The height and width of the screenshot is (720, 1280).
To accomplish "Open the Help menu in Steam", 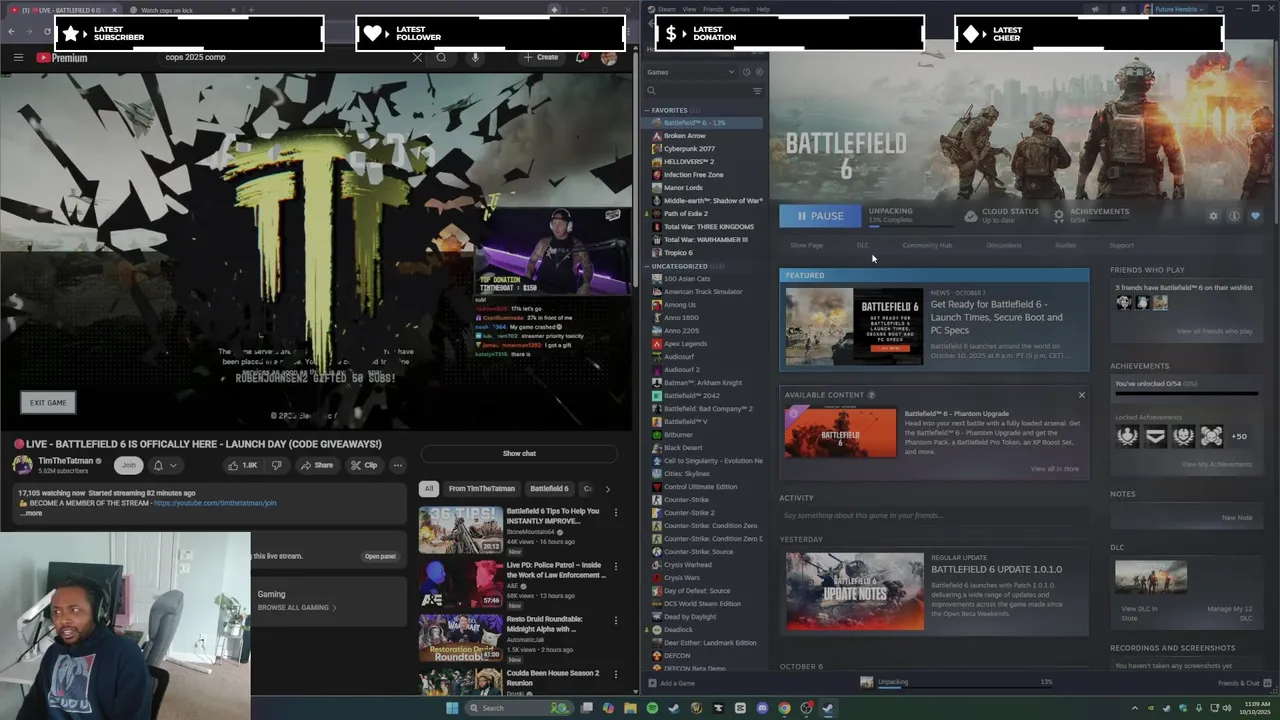I will [x=763, y=9].
